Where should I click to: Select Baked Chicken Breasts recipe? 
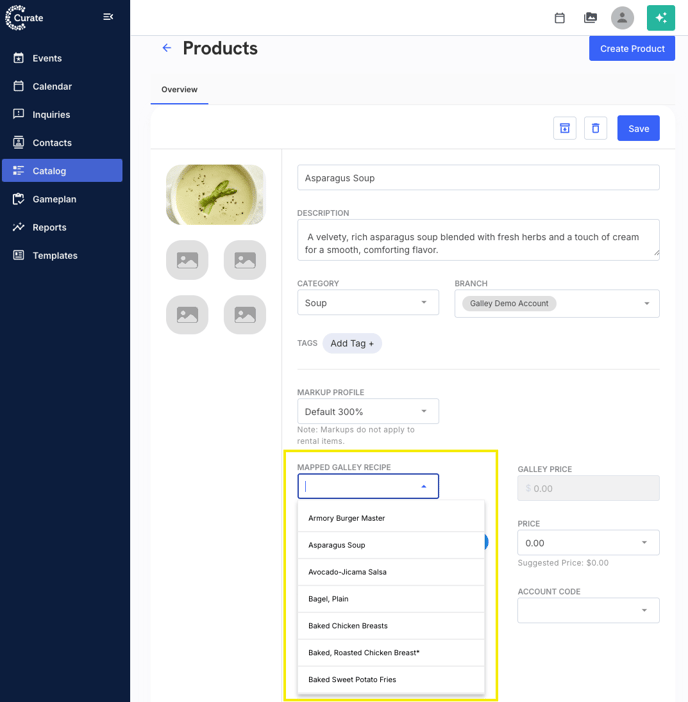[391, 625]
